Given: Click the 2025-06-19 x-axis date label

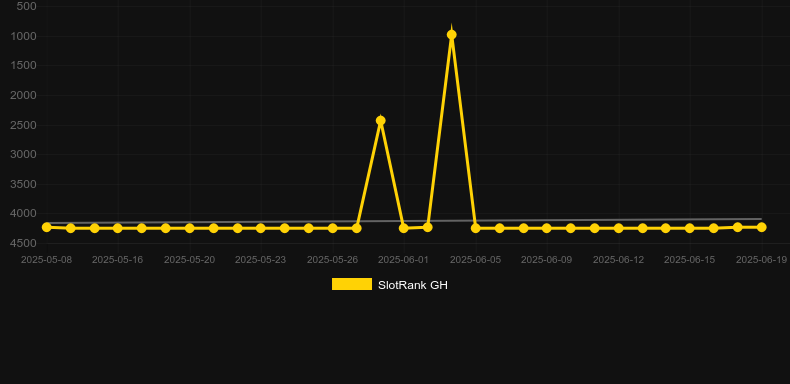Looking at the screenshot, I should pos(761,260).
